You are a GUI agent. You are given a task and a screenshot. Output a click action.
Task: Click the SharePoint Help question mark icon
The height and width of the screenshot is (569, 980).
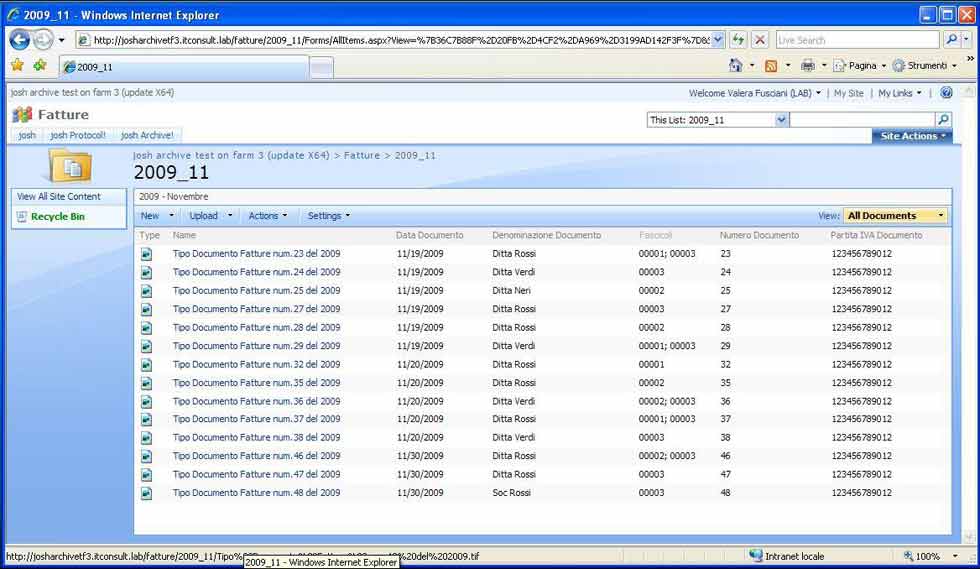946,93
